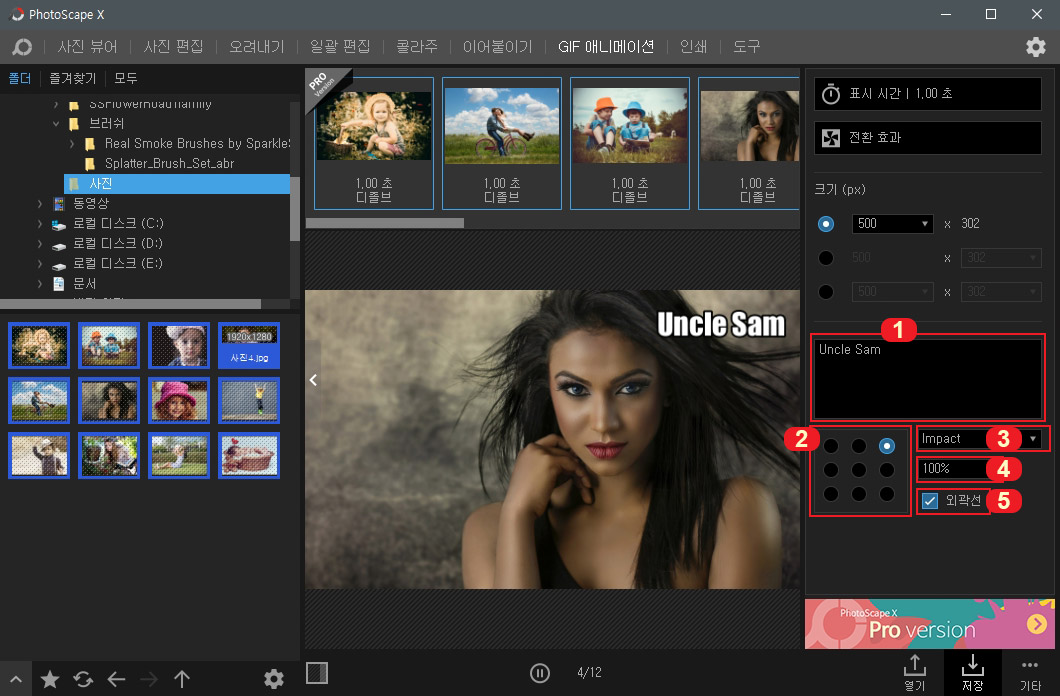This screenshot has height=696, width=1060.
Task: Toggle the 외곽선 outline checkbox
Action: pyautogui.click(x=930, y=501)
